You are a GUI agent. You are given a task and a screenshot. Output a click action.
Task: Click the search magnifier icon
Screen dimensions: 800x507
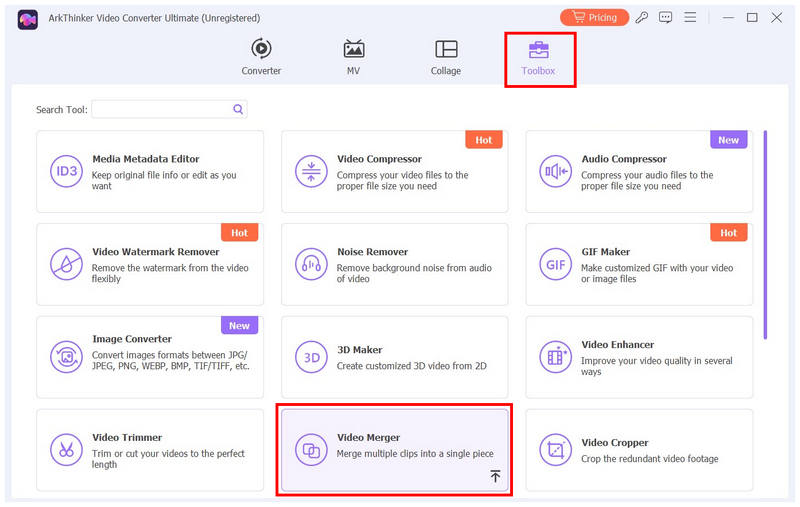tap(238, 109)
